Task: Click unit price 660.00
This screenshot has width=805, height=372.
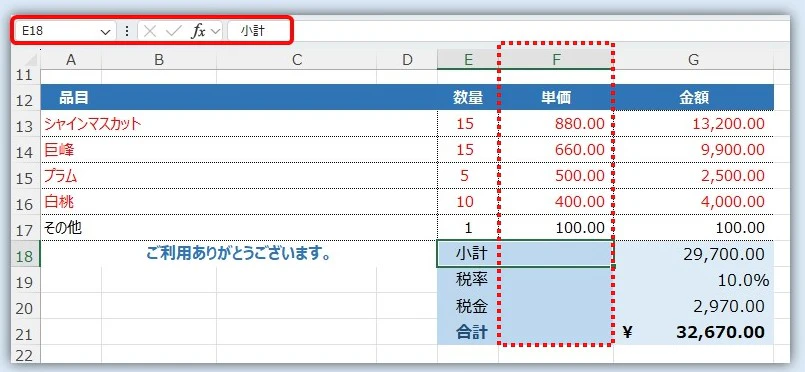Action: click(556, 149)
